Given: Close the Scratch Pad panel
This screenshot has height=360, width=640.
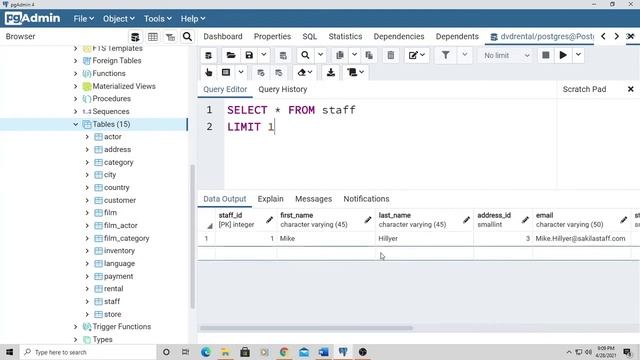Looking at the screenshot, I should [x=631, y=89].
